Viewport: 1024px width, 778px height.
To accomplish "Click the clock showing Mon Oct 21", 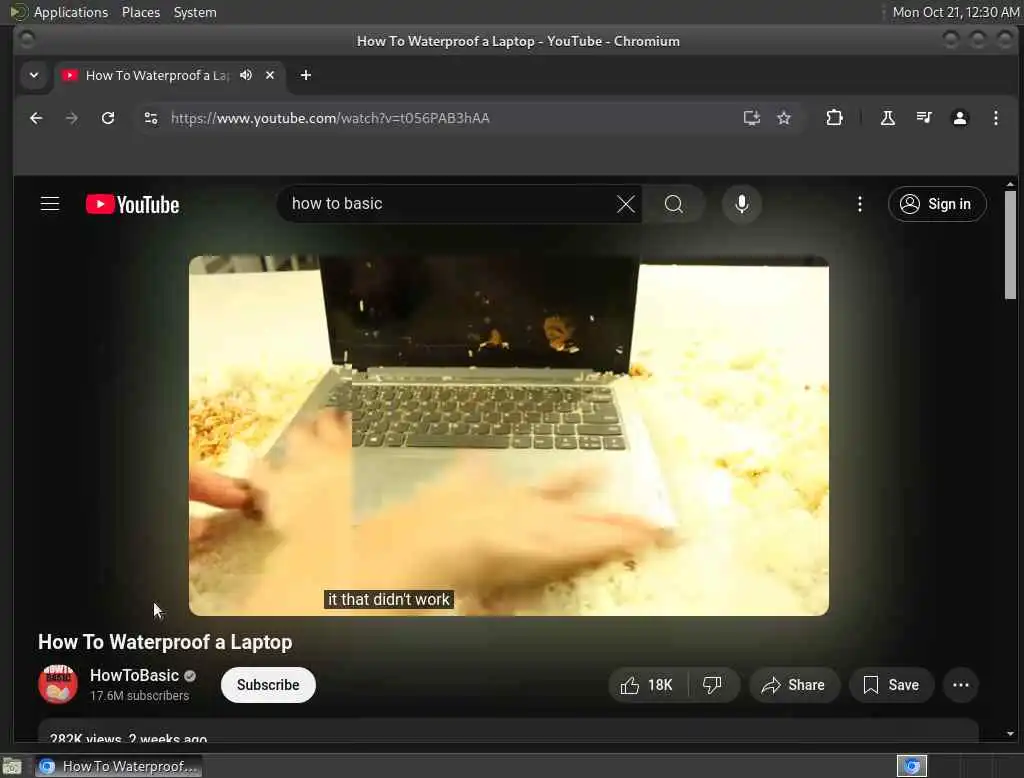I will click(955, 12).
